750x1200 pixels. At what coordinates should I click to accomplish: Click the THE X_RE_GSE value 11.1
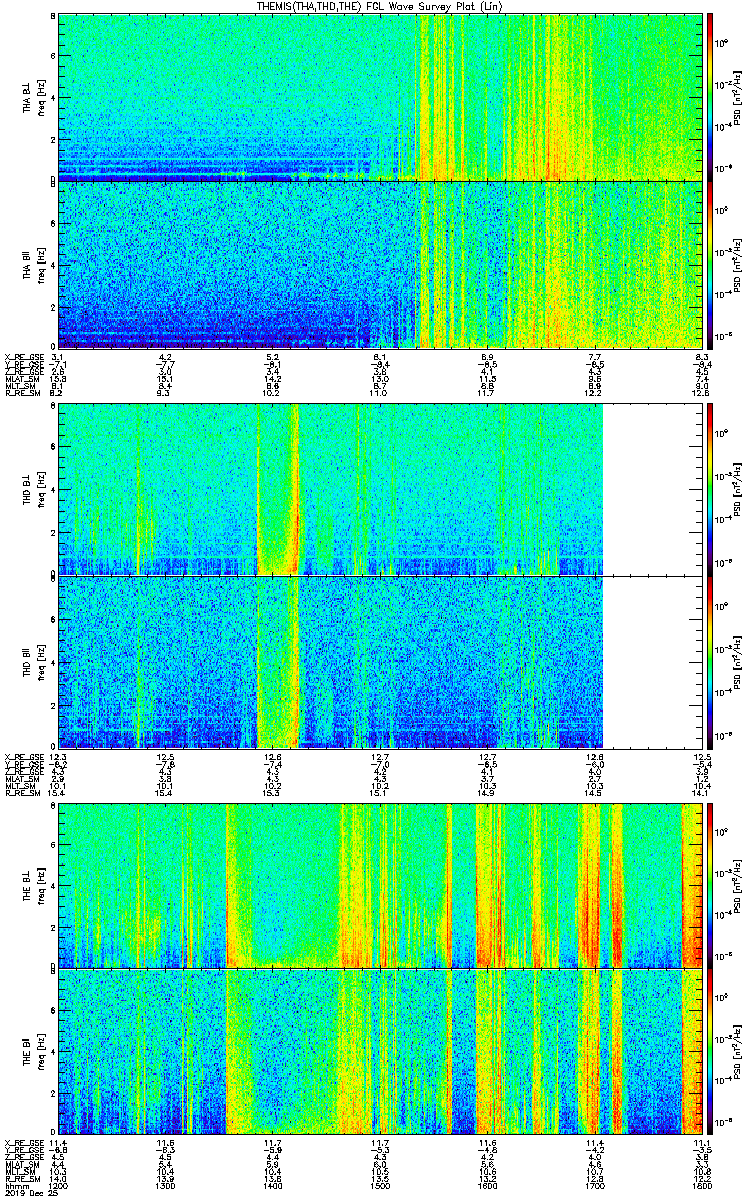[703, 1141]
